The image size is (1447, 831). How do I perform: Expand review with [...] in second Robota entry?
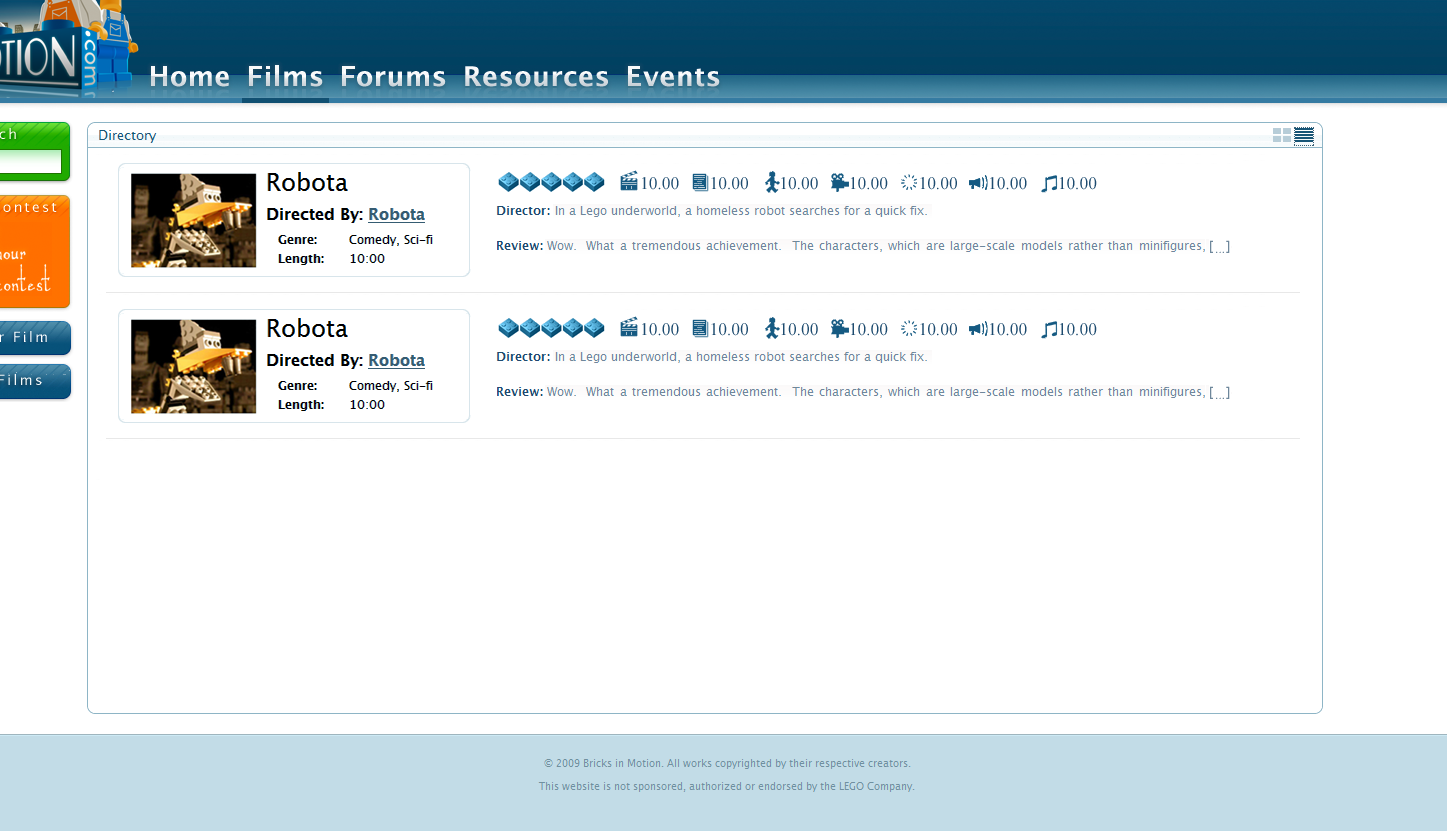pyautogui.click(x=1220, y=392)
